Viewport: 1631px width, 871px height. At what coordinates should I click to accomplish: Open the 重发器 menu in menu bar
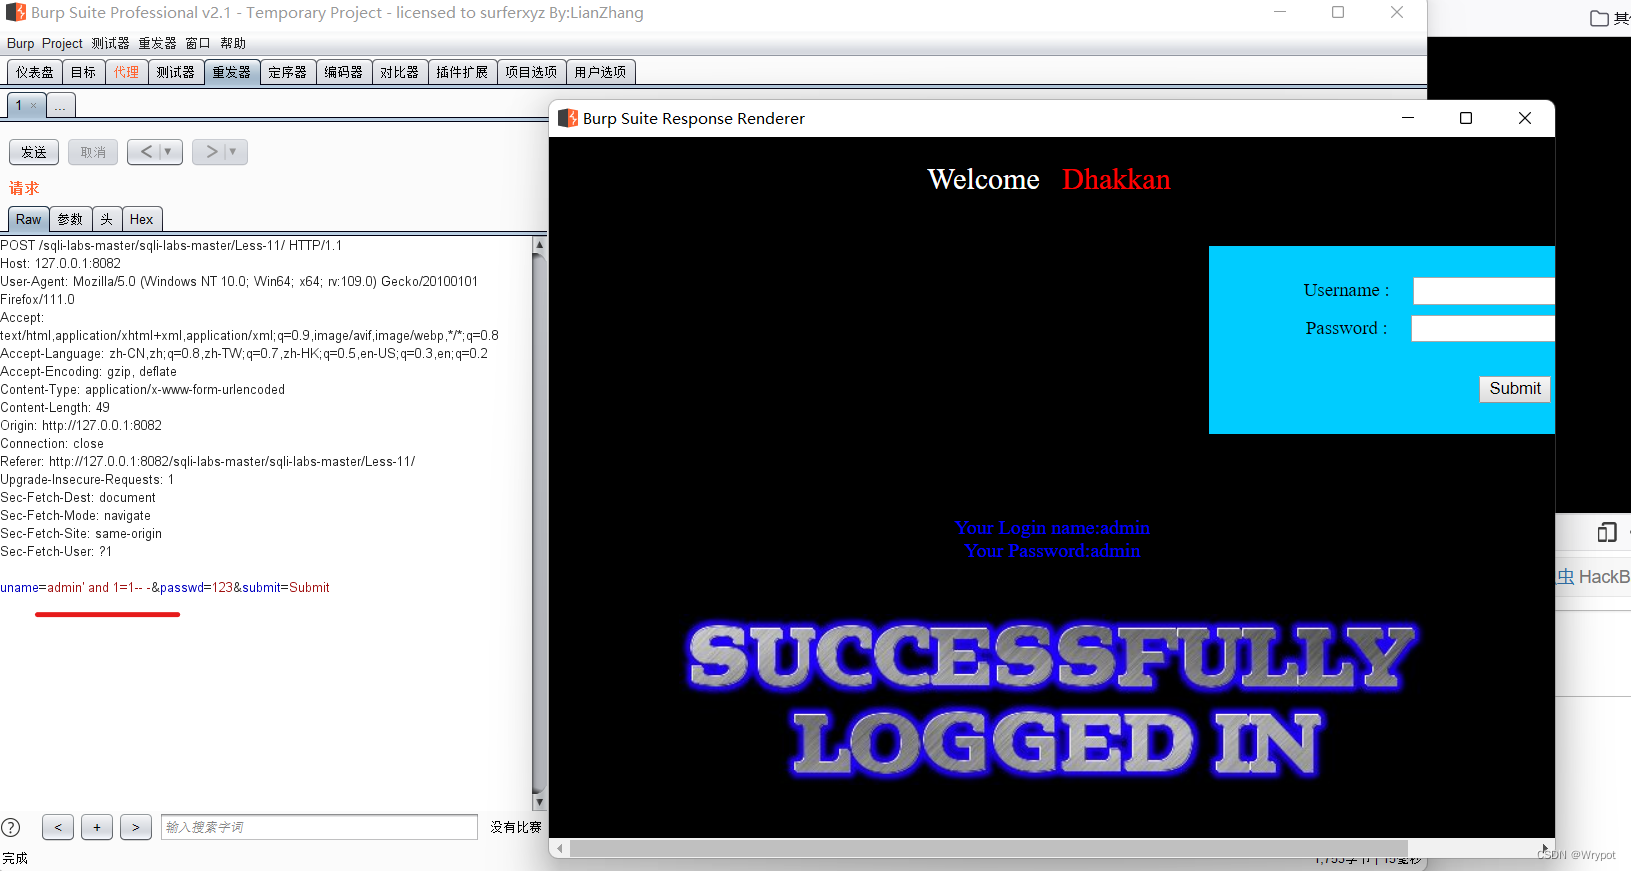[x=157, y=43]
